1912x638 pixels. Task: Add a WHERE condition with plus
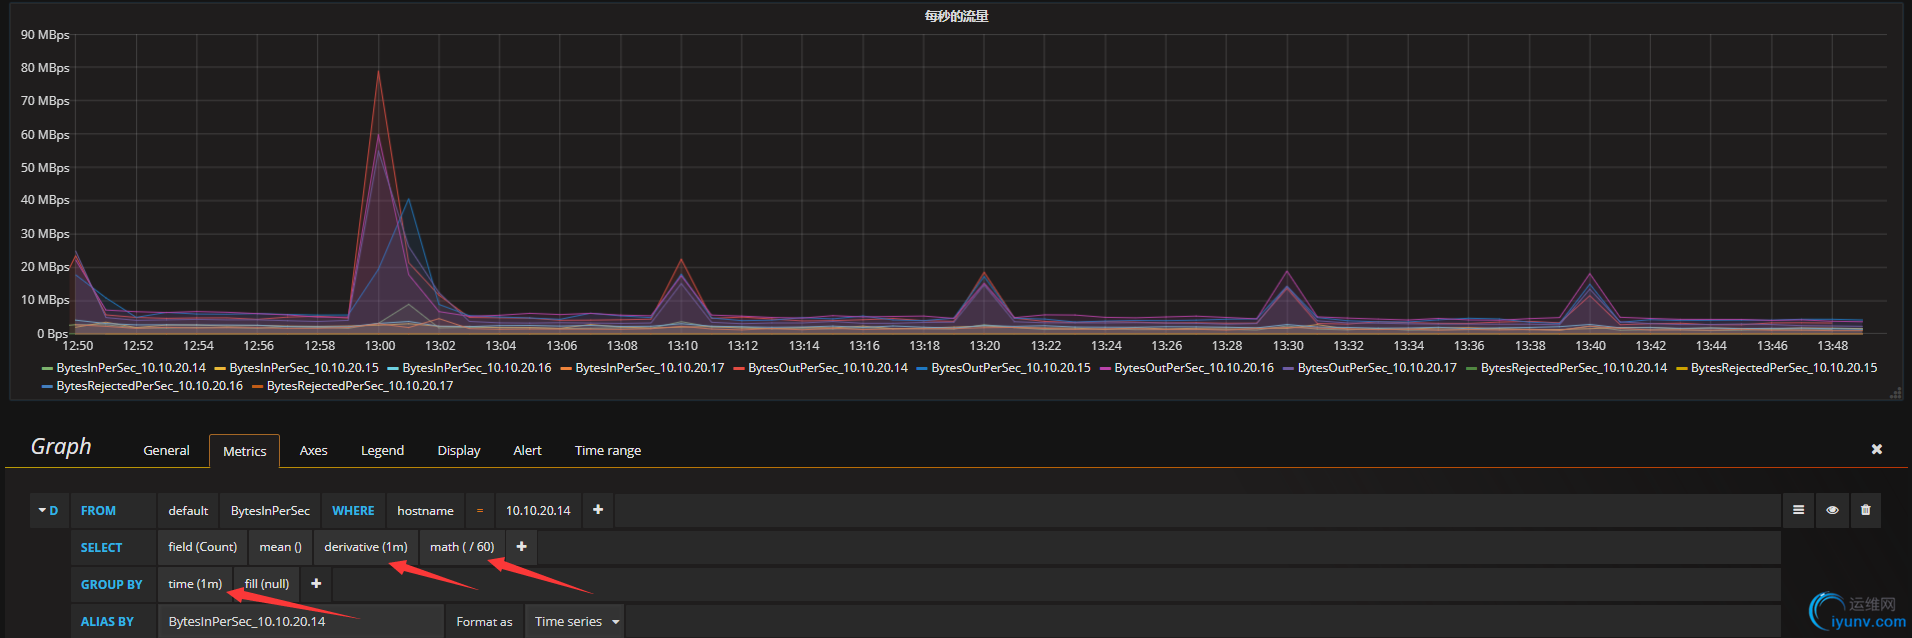[598, 510]
